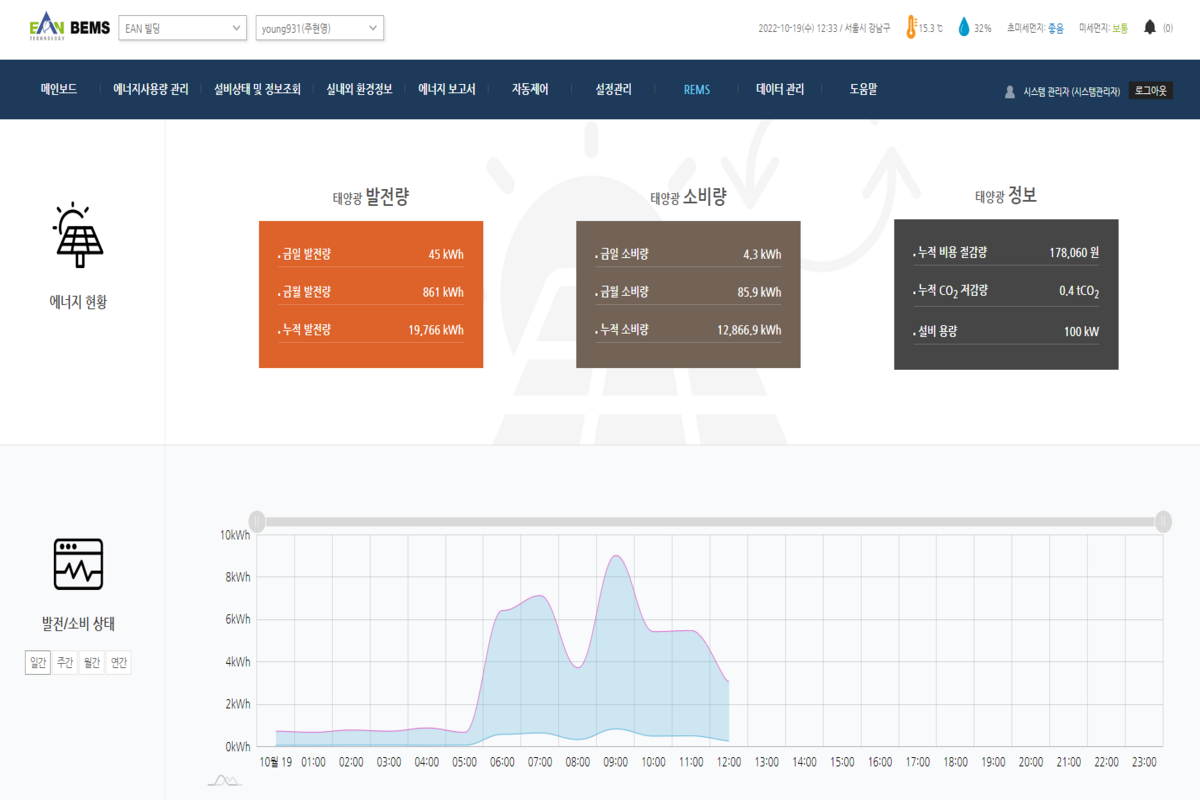This screenshot has width=1200, height=800.
Task: Click the humidity water drop icon
Action: coord(964,28)
